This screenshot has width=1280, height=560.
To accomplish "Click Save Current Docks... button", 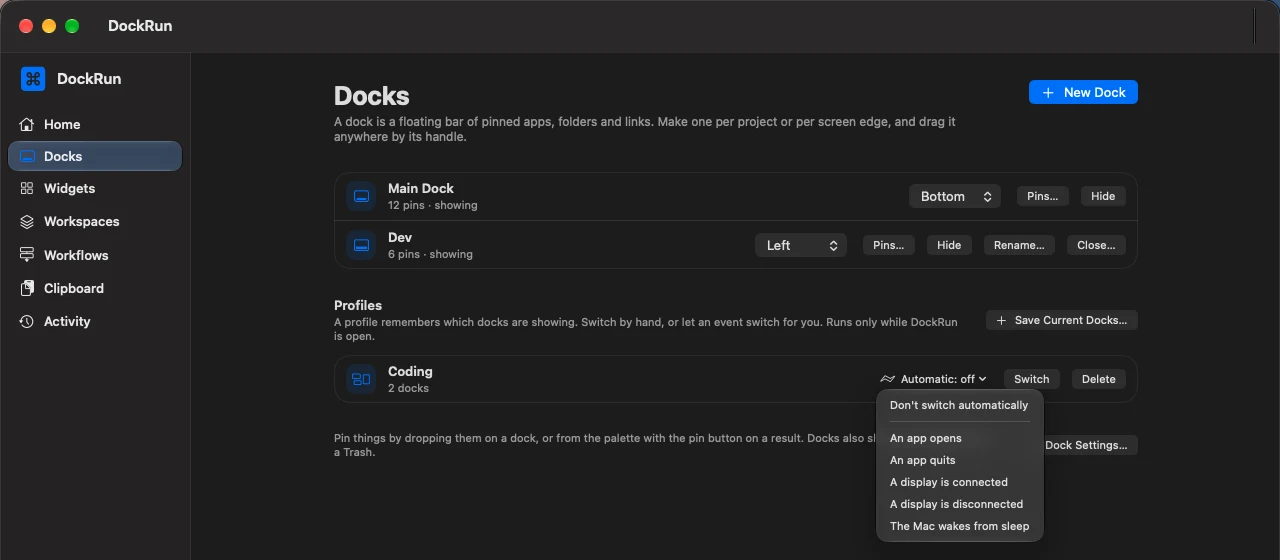I will [x=1062, y=320].
